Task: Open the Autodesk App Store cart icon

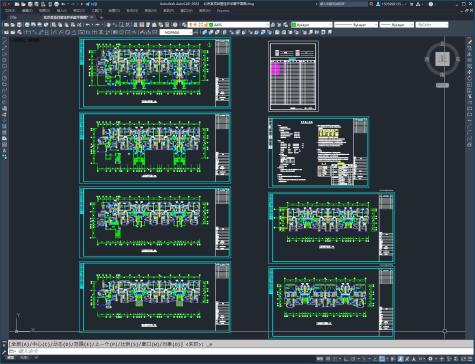Action: [411, 4]
